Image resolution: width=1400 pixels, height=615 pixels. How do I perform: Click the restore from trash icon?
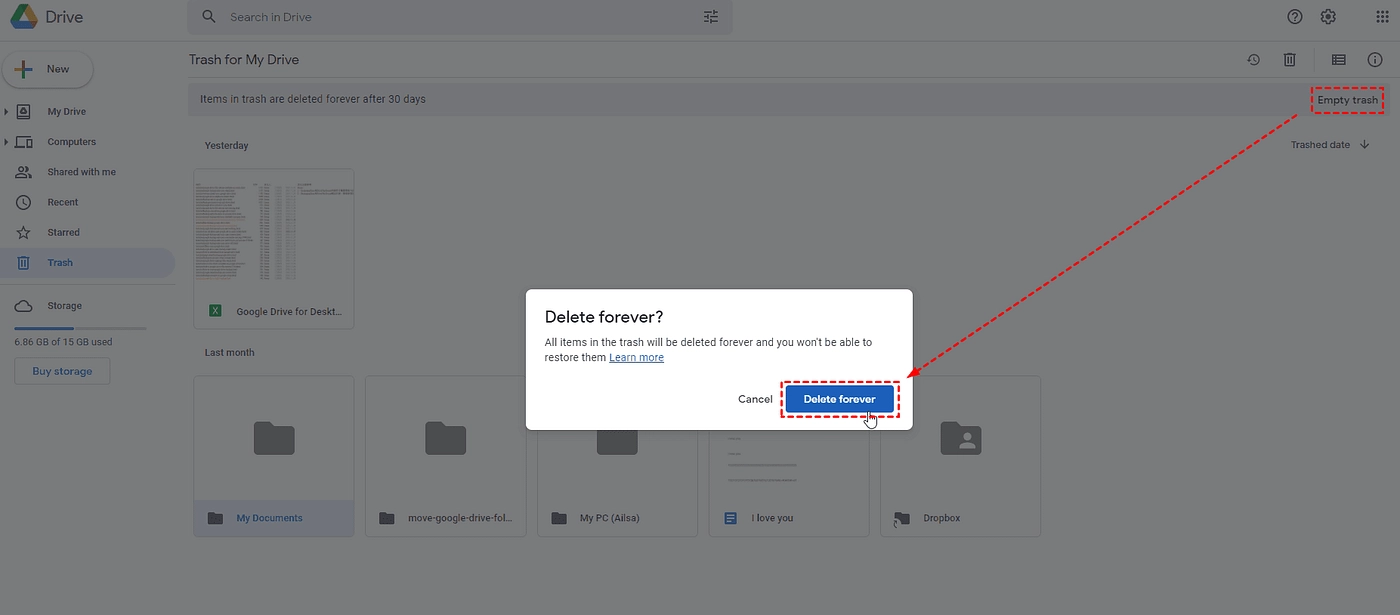point(1253,60)
